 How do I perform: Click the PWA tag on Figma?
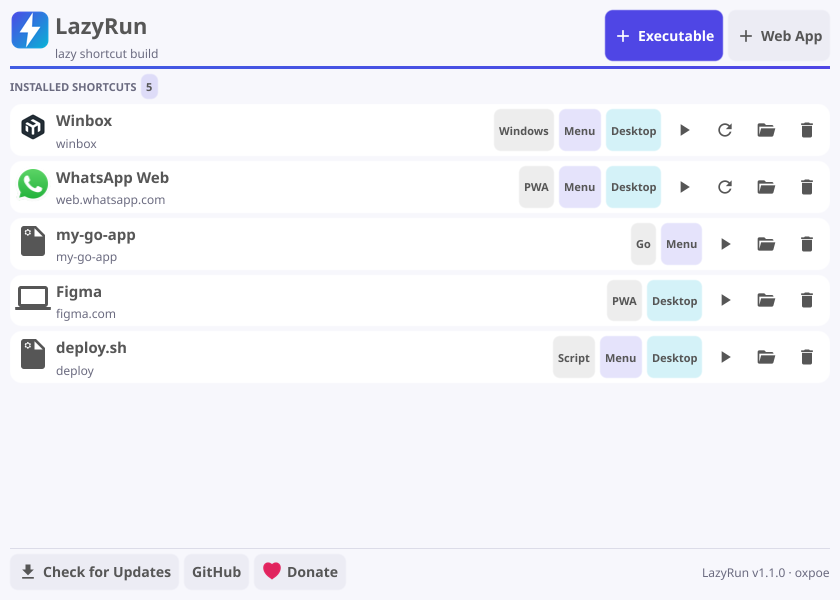pos(624,301)
